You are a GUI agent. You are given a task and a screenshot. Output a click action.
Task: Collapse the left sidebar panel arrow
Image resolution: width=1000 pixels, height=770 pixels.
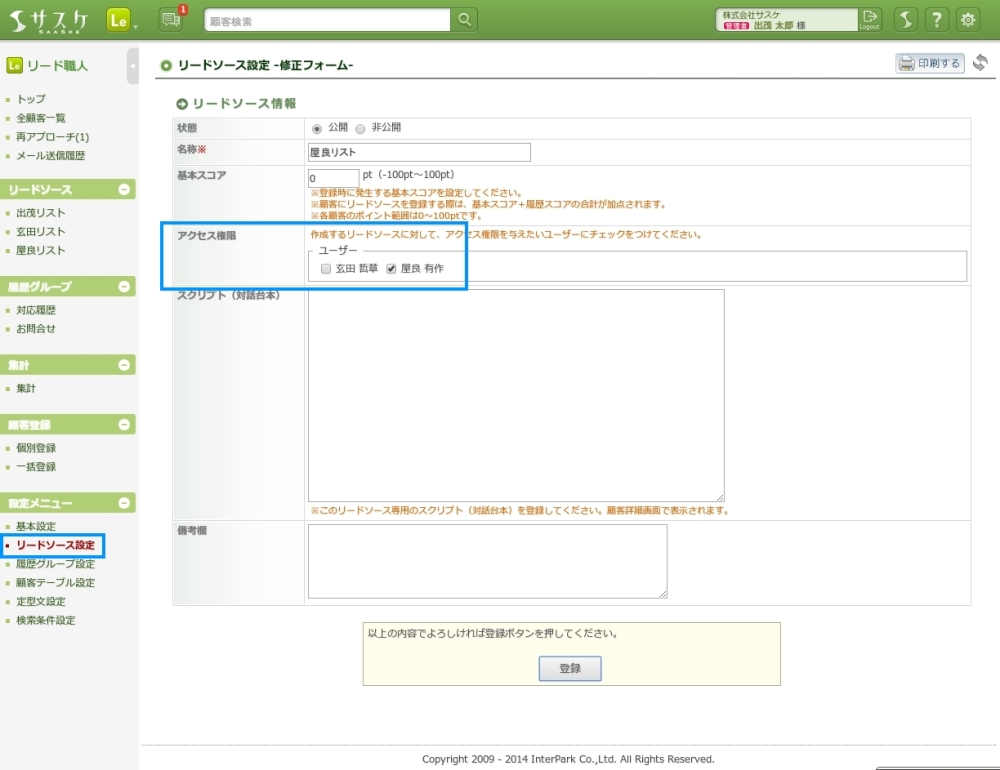(133, 66)
